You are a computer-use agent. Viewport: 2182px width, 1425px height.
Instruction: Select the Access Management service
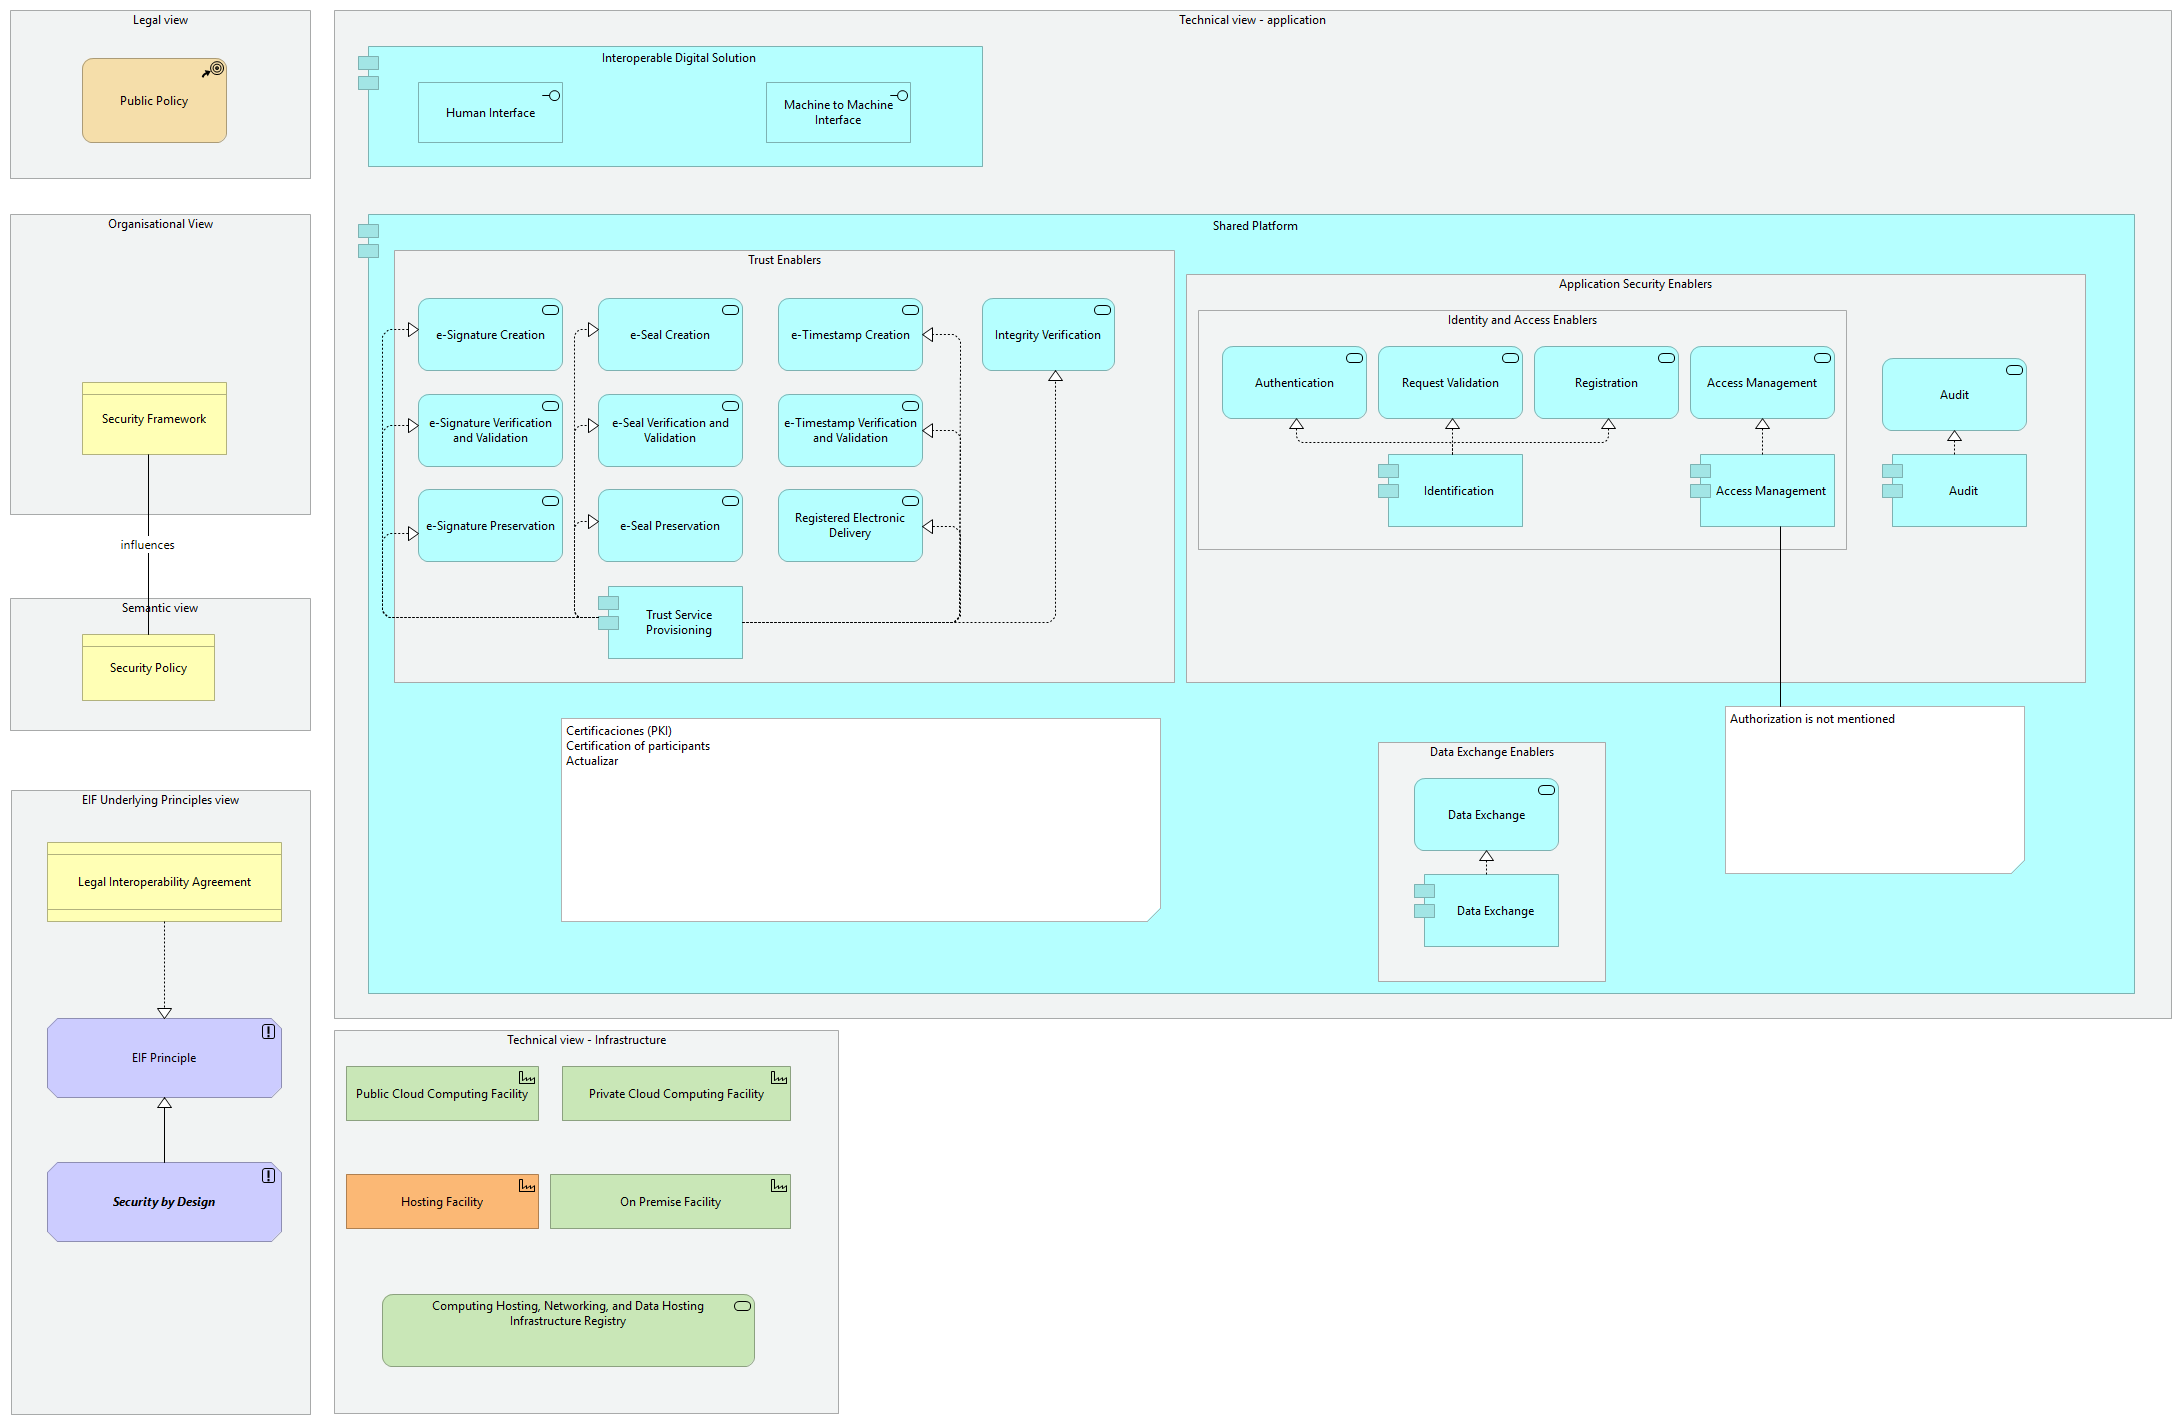point(1762,382)
